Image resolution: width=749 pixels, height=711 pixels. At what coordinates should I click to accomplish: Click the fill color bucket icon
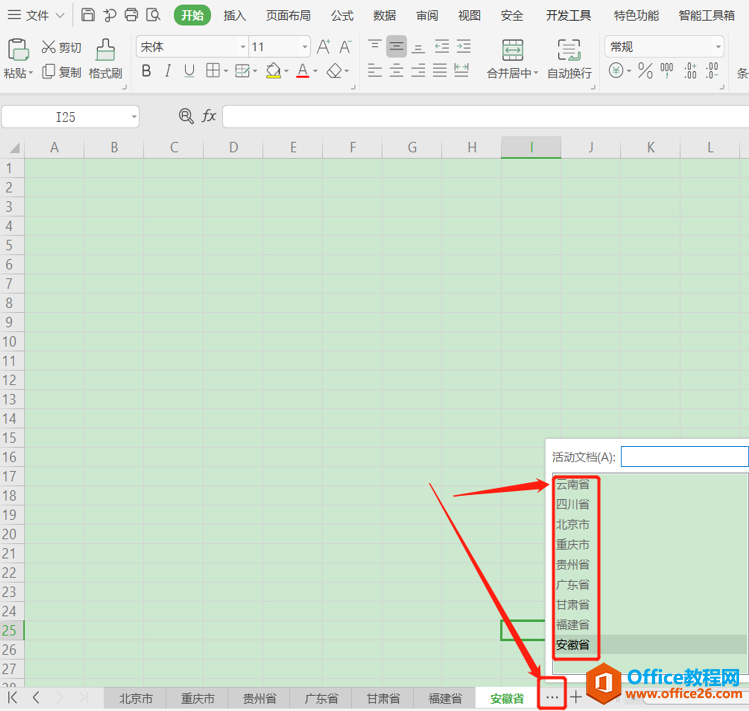pos(273,71)
